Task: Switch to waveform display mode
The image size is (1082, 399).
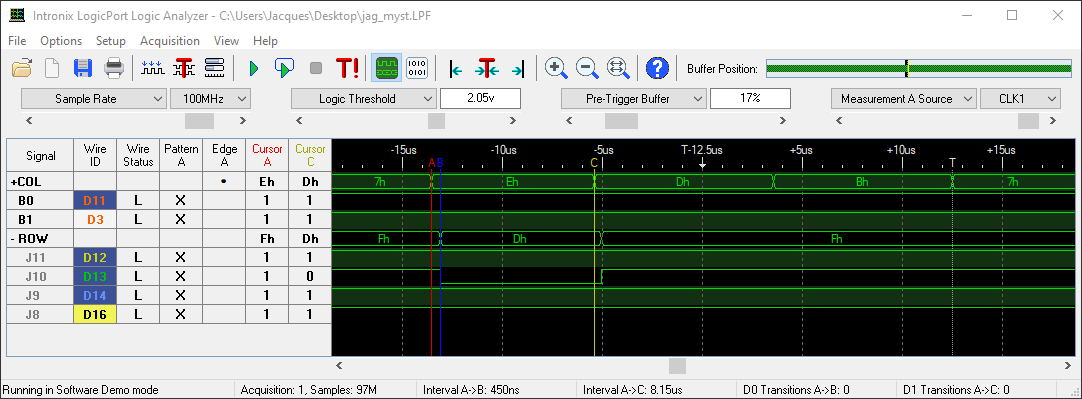Action: click(386, 68)
